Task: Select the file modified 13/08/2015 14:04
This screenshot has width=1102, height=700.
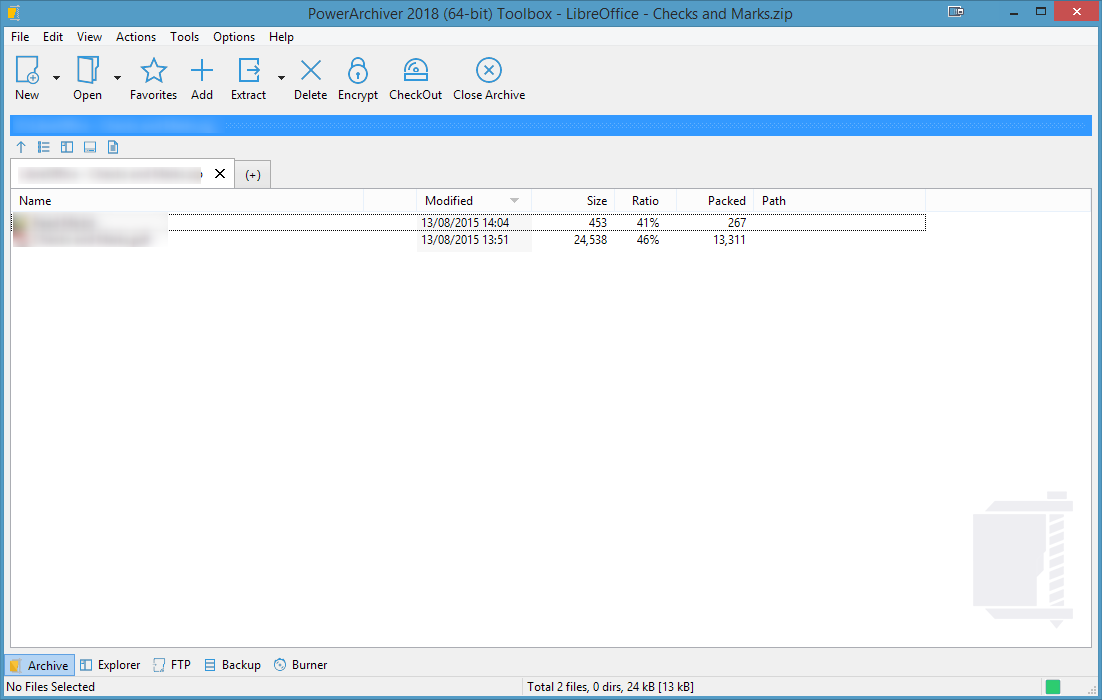Action: coord(468,223)
